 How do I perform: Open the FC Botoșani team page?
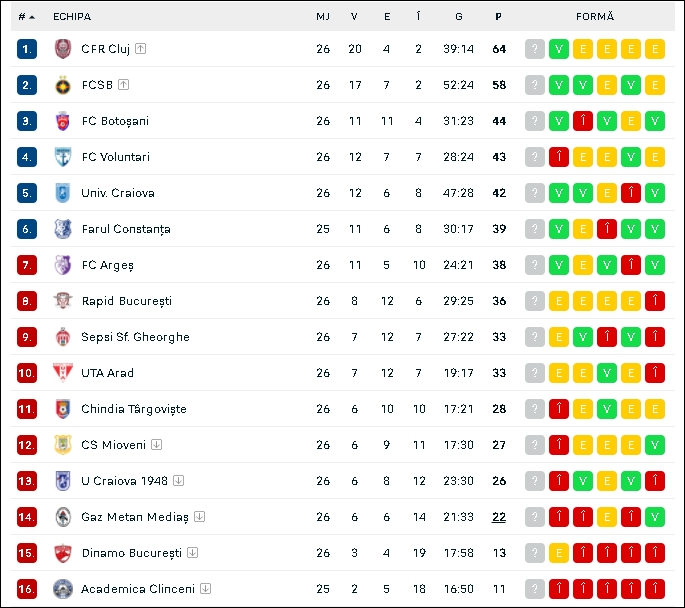tap(115, 121)
